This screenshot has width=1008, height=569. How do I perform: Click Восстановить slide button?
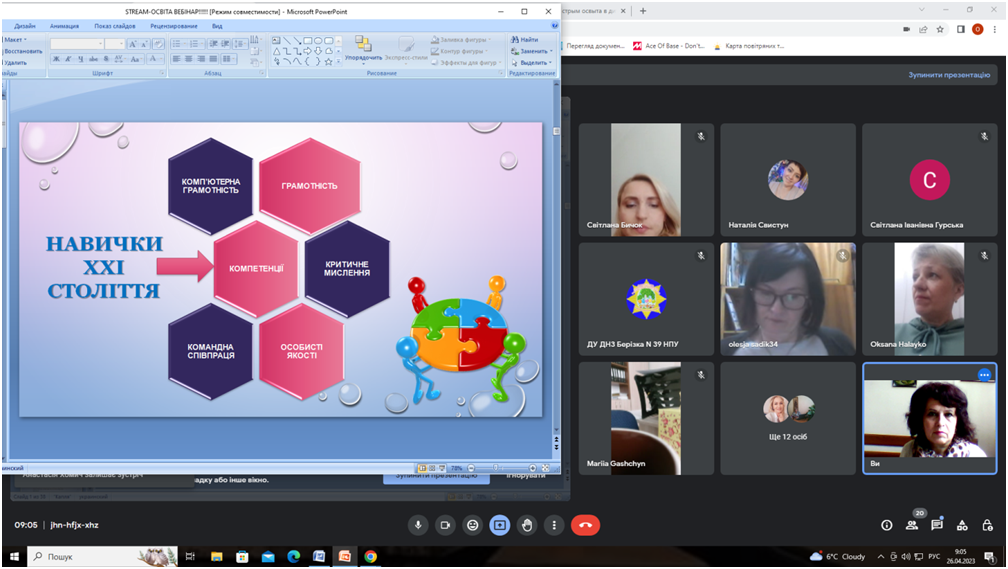(x=22, y=51)
